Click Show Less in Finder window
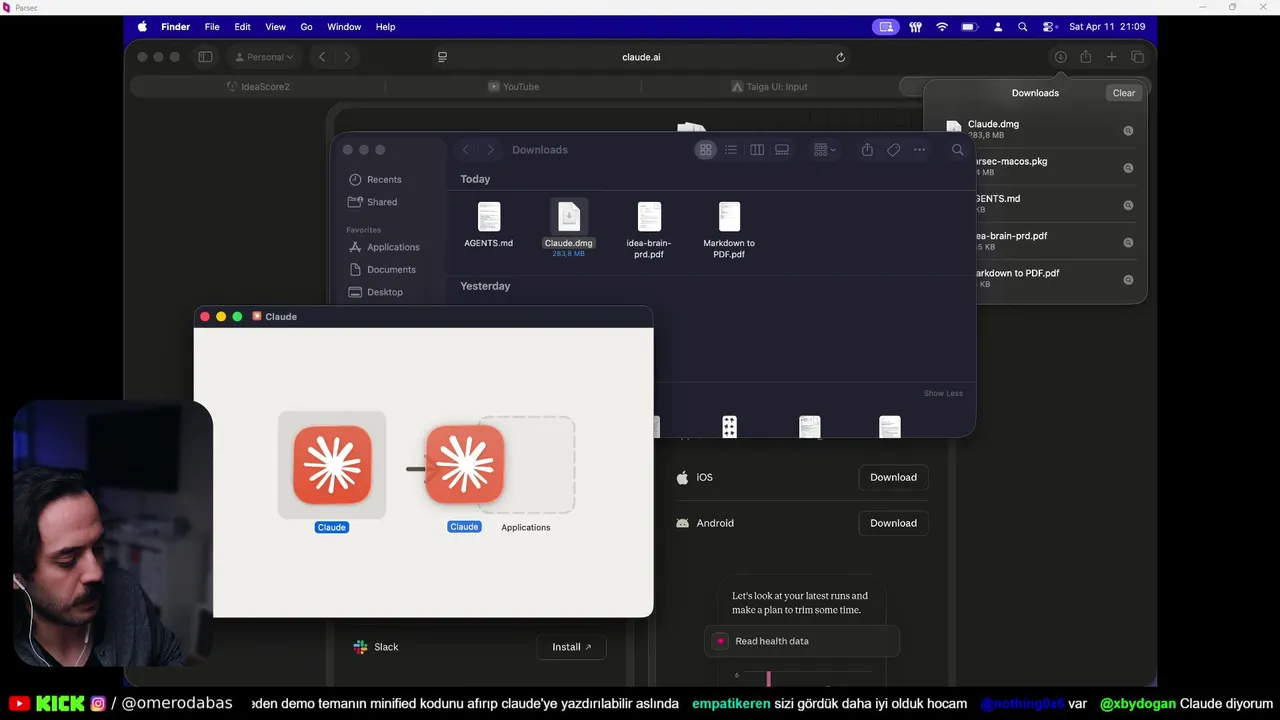The image size is (1280, 720). (943, 393)
